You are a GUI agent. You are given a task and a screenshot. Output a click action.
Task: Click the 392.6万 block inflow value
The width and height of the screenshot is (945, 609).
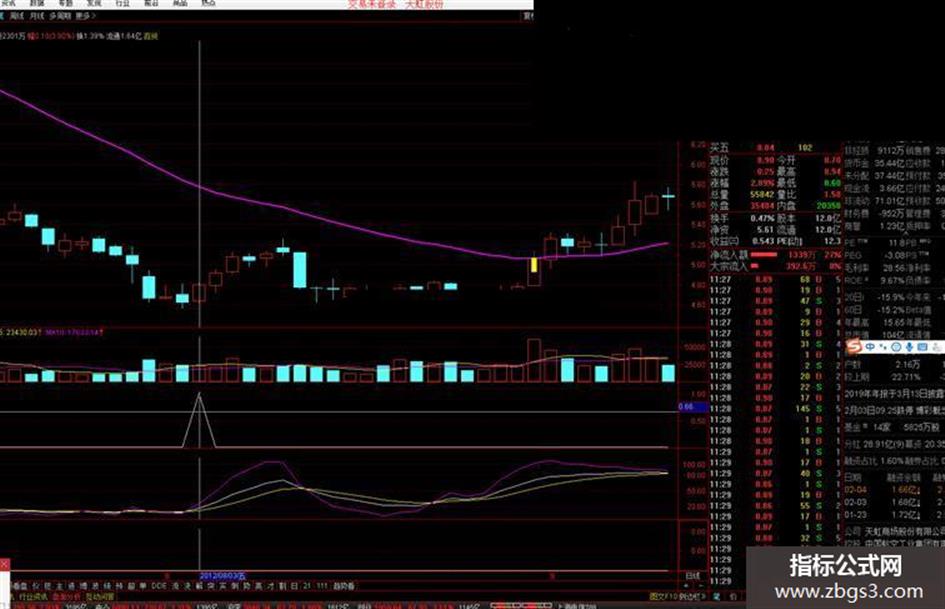(x=800, y=266)
